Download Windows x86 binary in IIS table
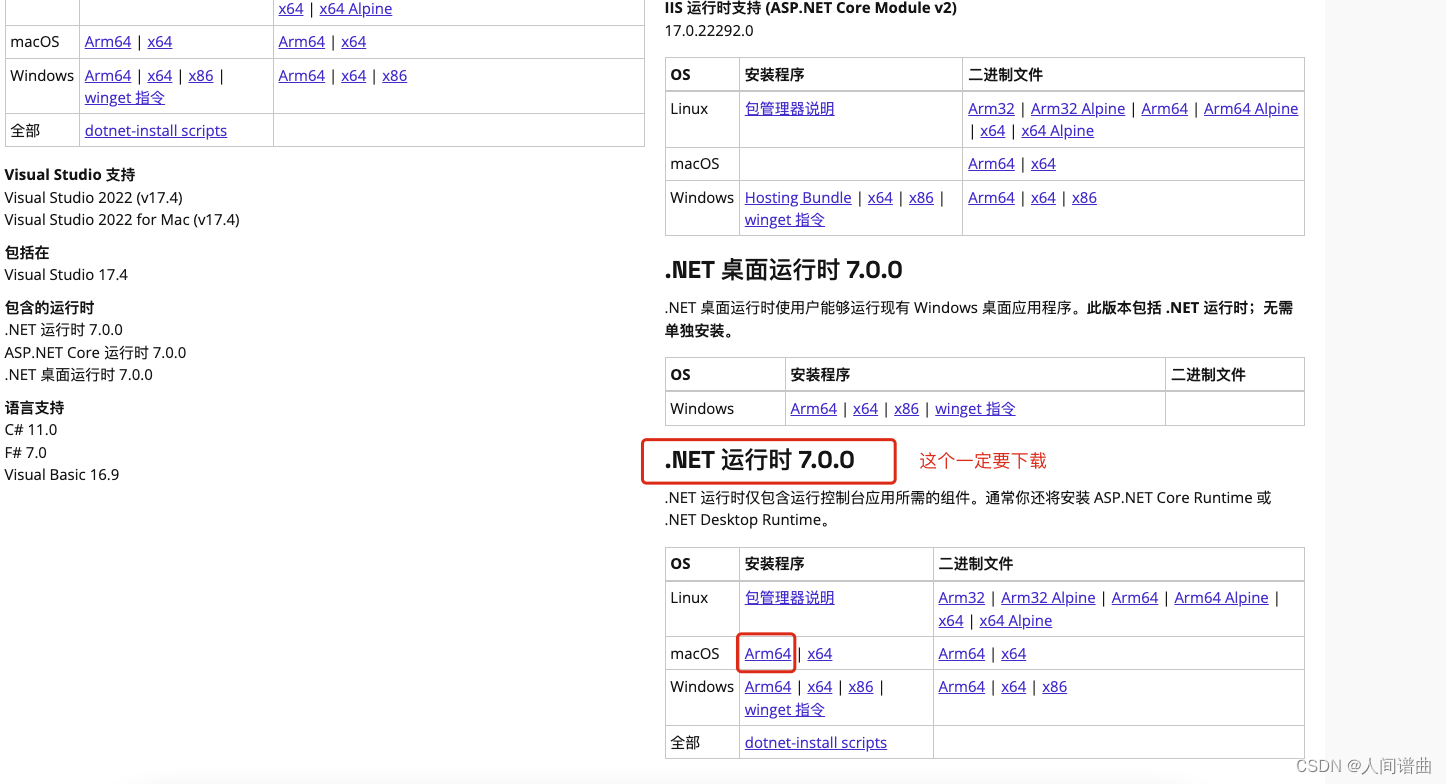The height and width of the screenshot is (784, 1446). pyautogui.click(x=1084, y=197)
